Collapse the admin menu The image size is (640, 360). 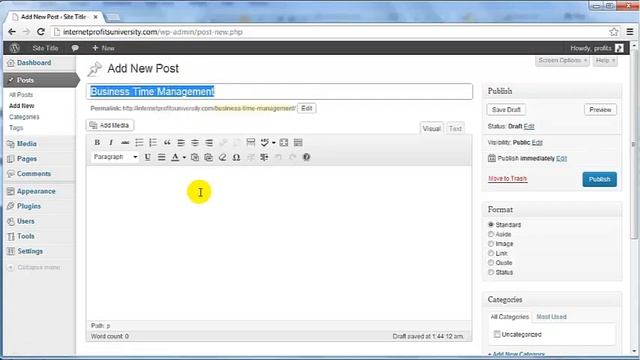[x=34, y=267]
